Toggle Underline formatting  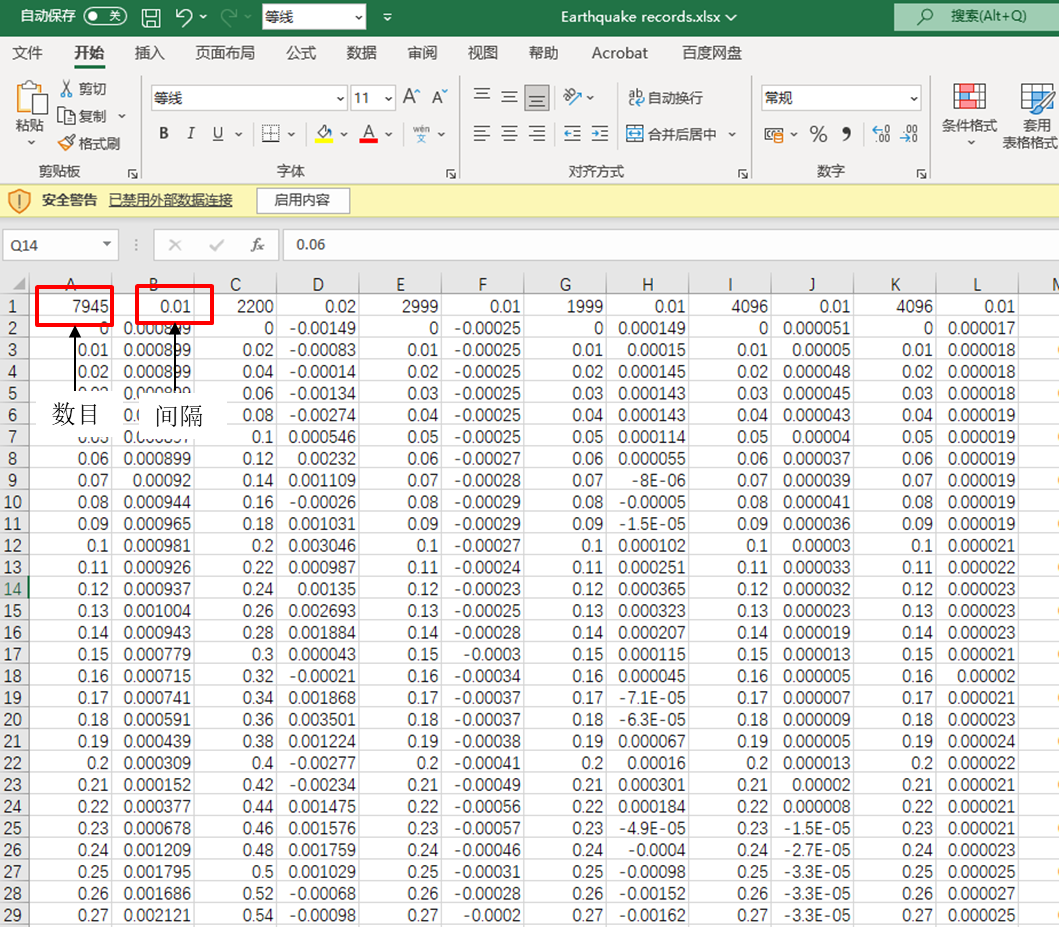(x=217, y=134)
